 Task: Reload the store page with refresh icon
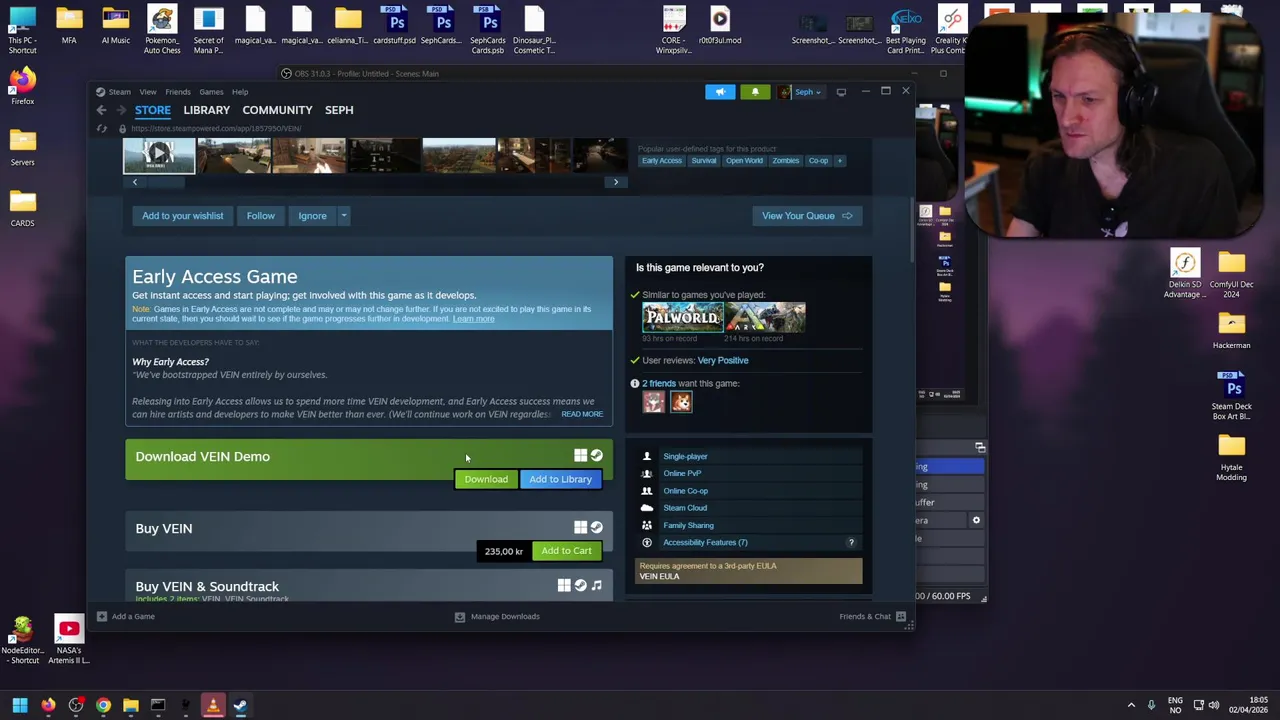(101, 129)
